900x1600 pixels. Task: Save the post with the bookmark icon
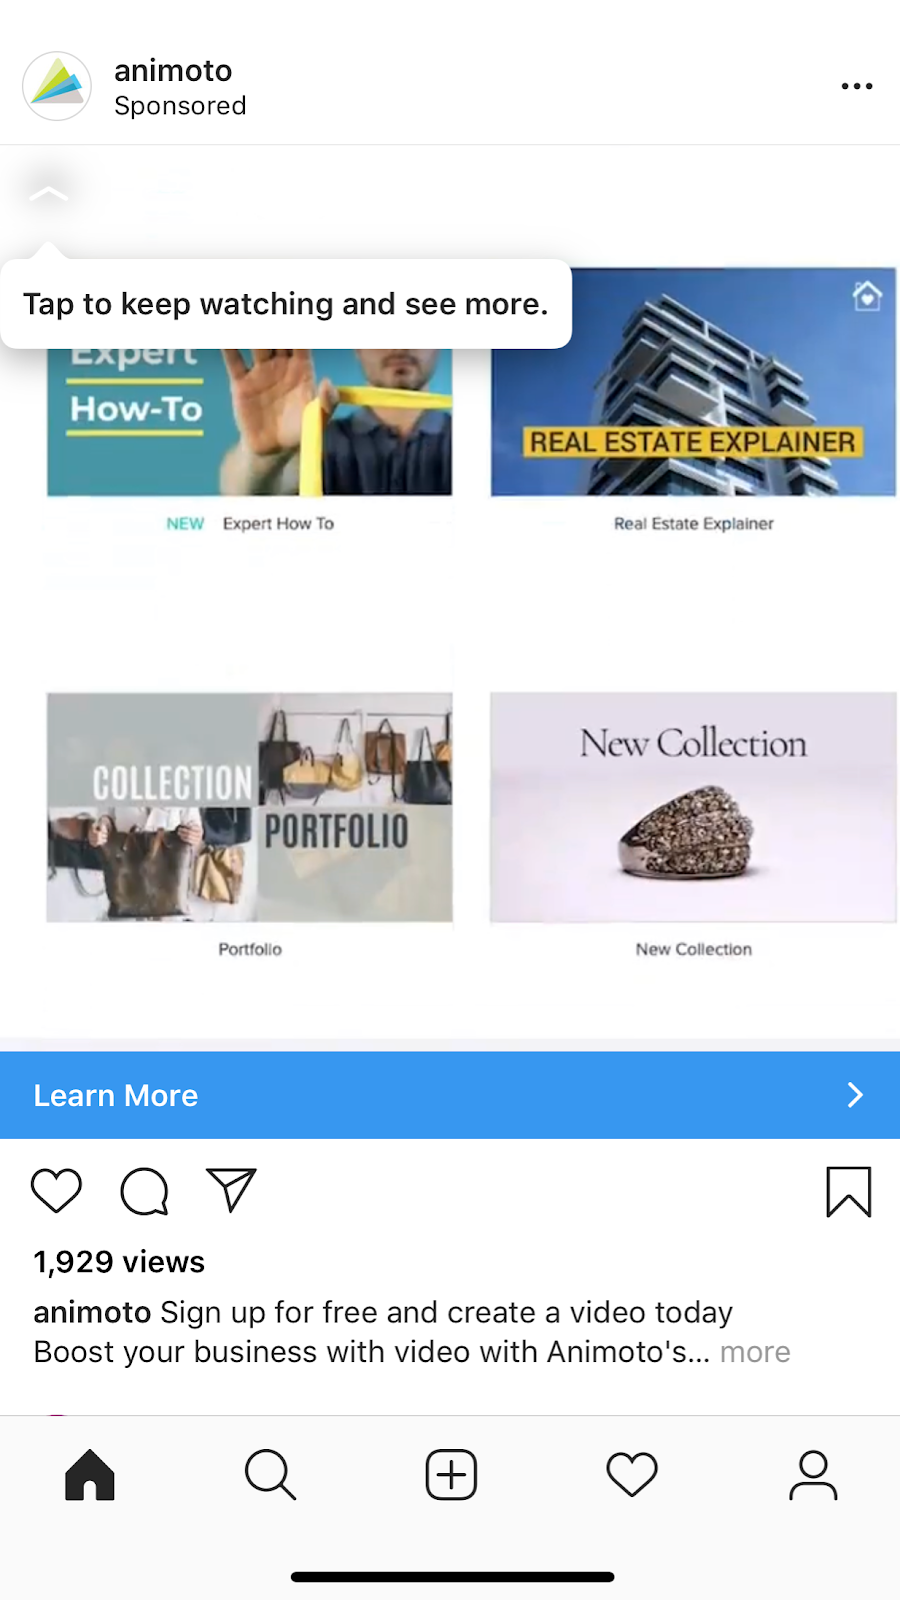849,1192
